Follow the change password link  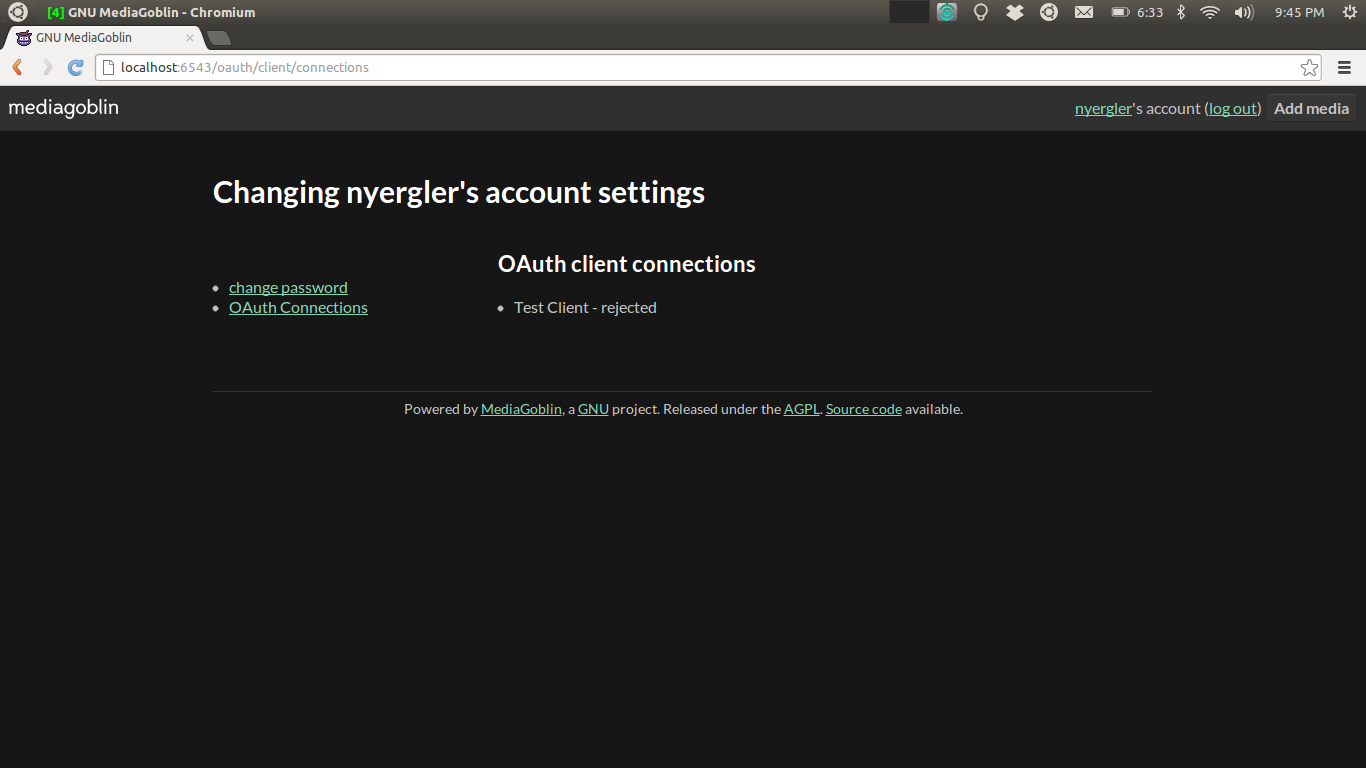(288, 288)
